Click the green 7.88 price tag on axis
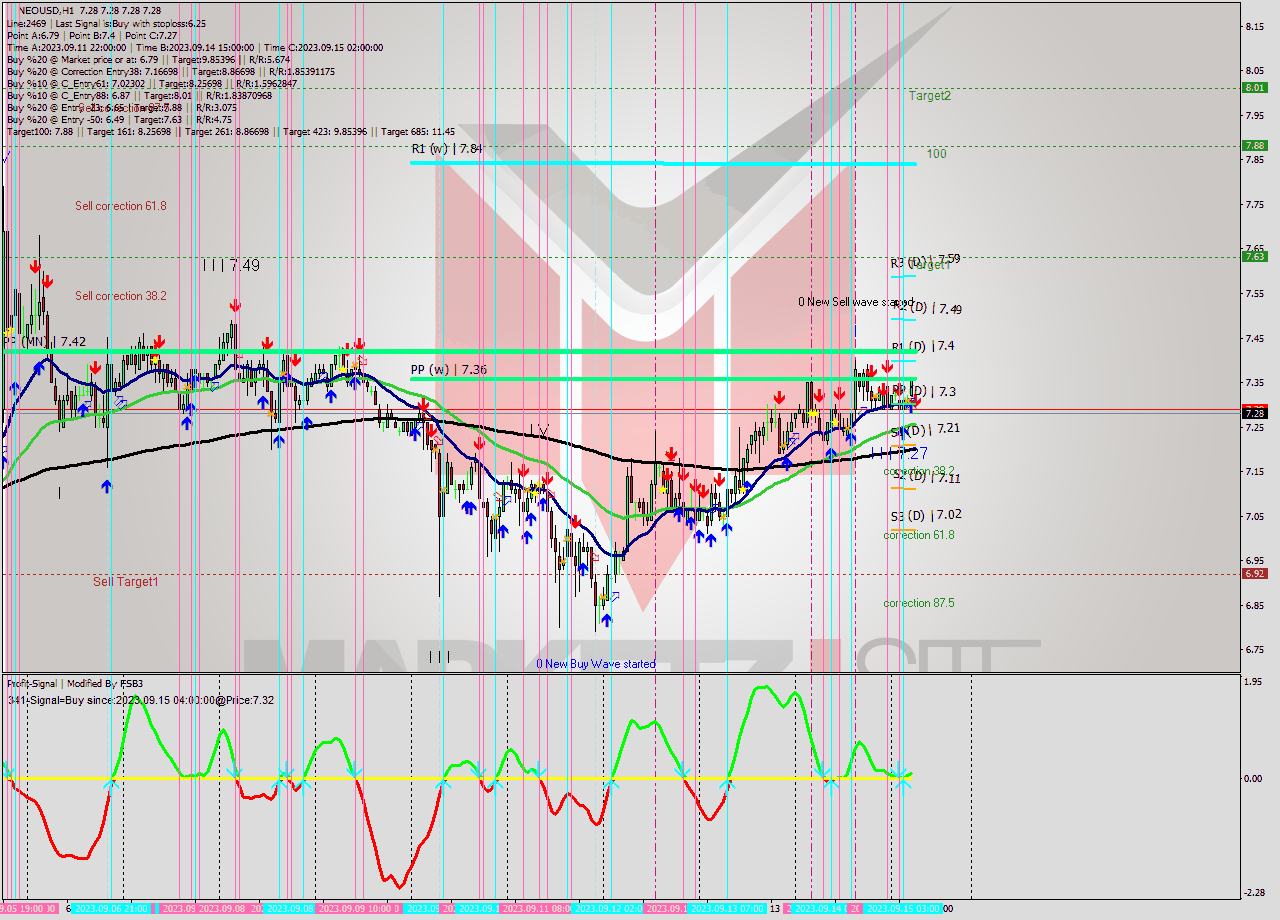Screen dimensions: 1280x920 (x=1254, y=145)
